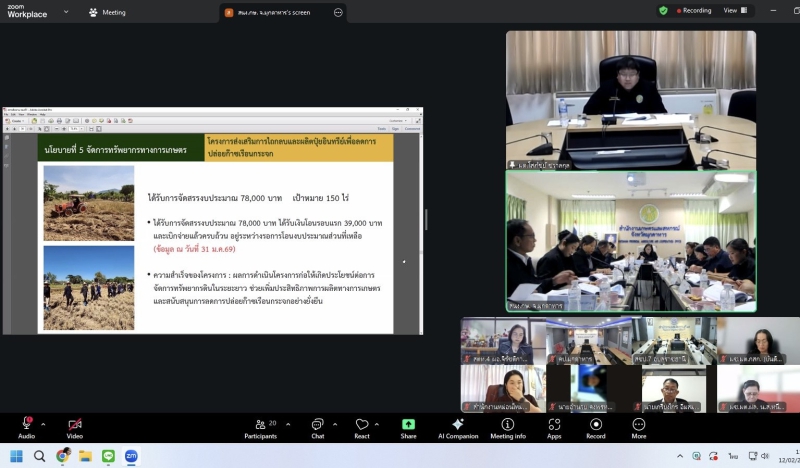Open the Chat panel
Image resolution: width=800 pixels, height=468 pixels.
[317, 425]
